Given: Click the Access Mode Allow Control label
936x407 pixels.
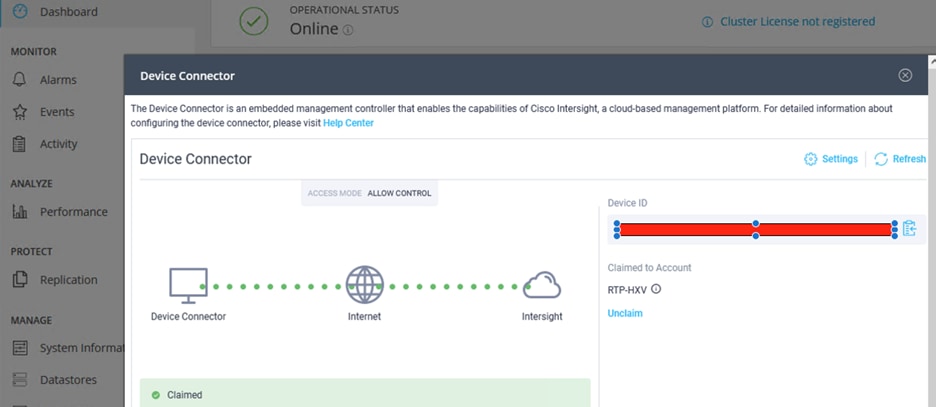Looking at the screenshot, I should coord(370,193).
